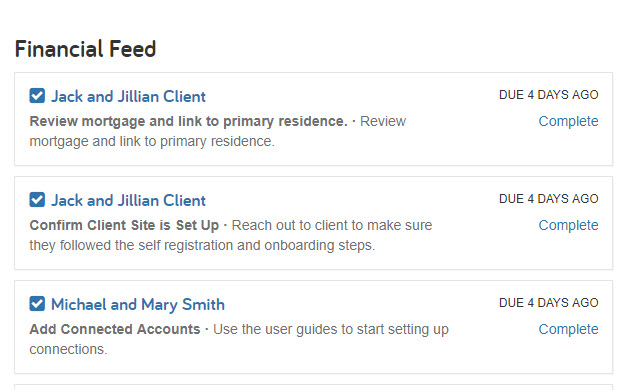Click the Financial Feed heading
This screenshot has height=390, width=636.
pyautogui.click(x=85, y=49)
